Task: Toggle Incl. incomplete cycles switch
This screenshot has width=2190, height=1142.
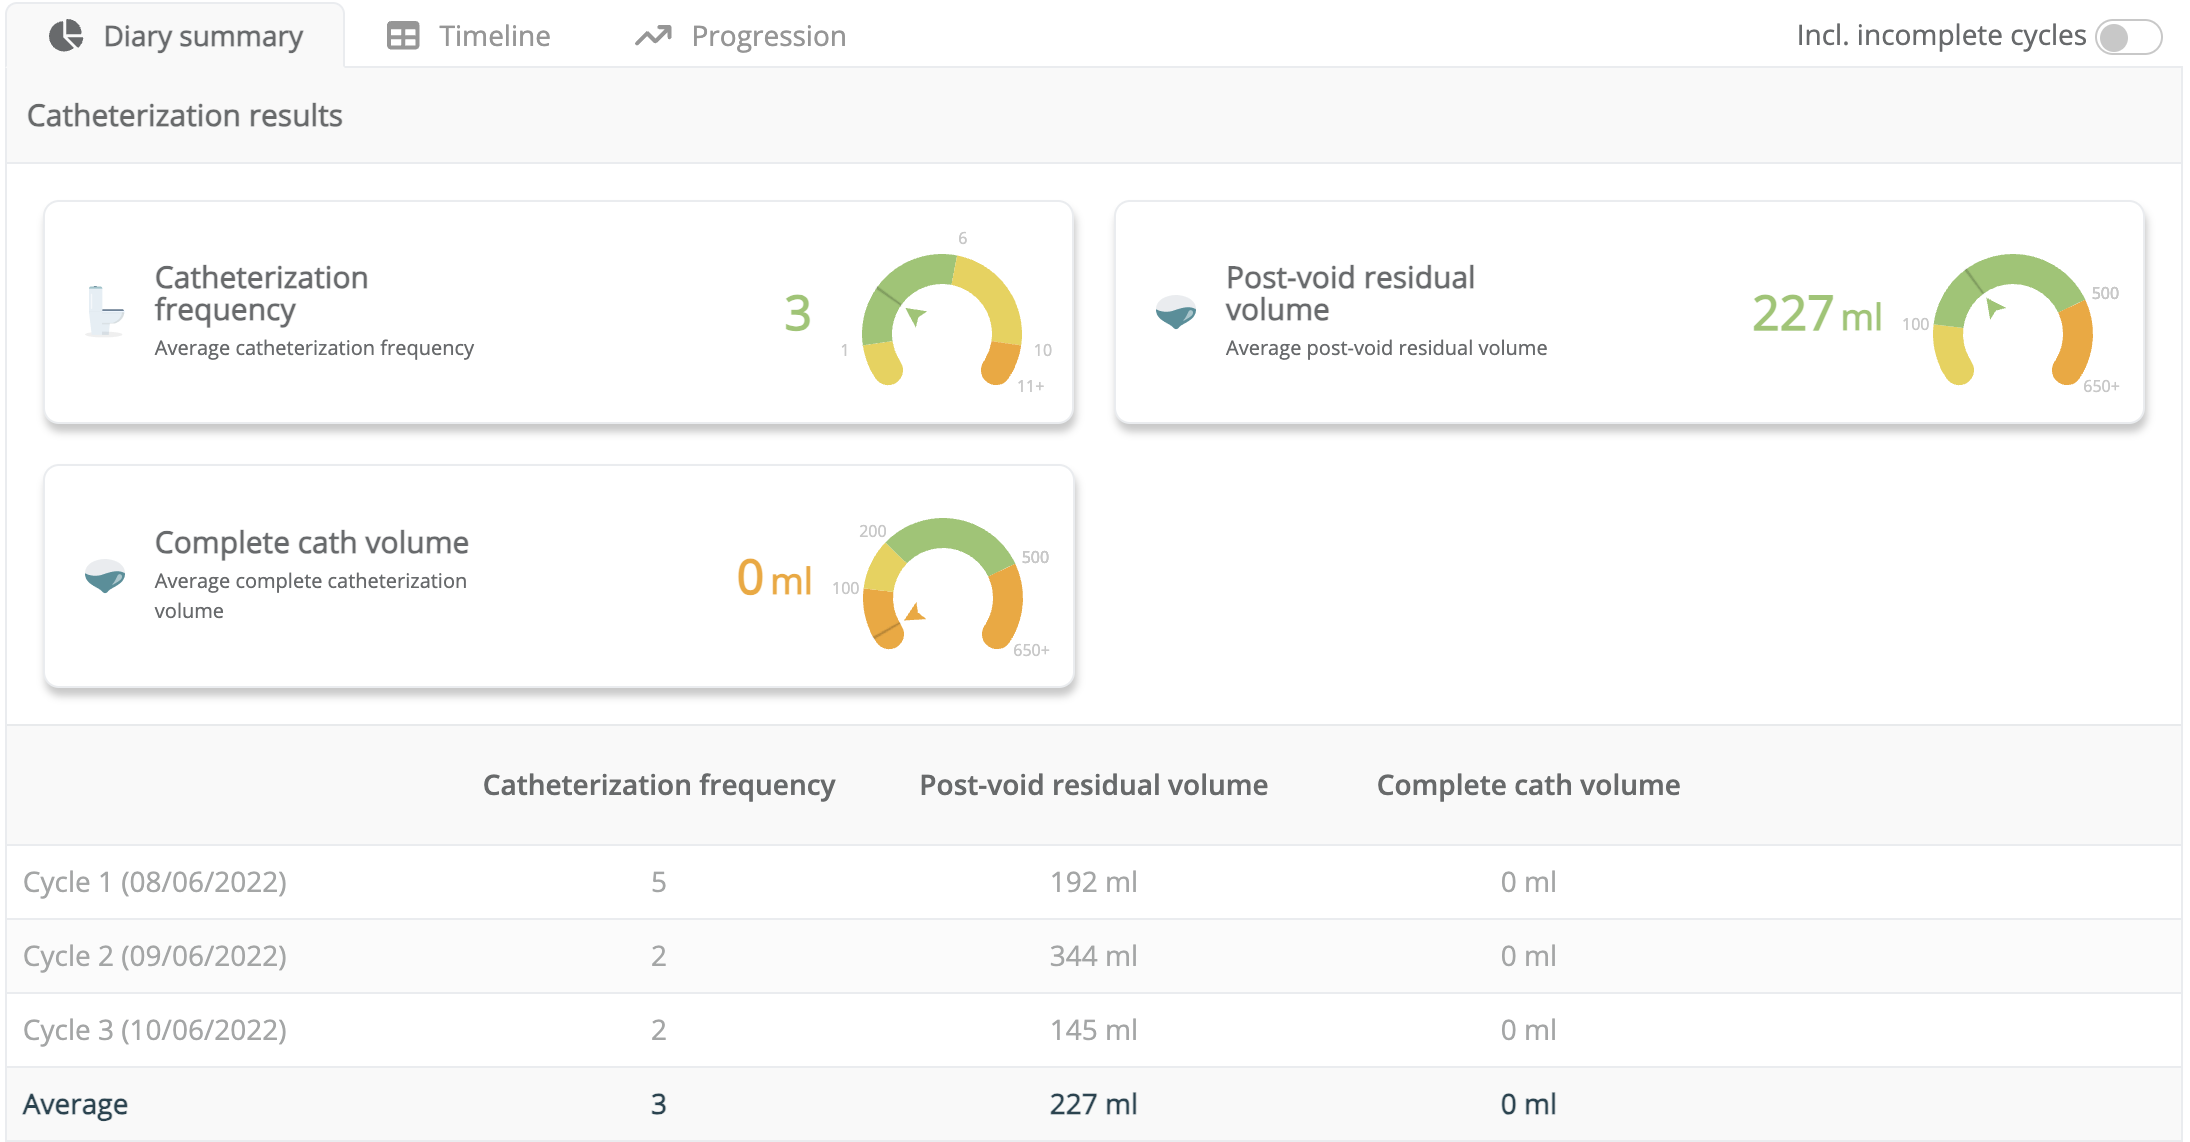Action: [2129, 38]
